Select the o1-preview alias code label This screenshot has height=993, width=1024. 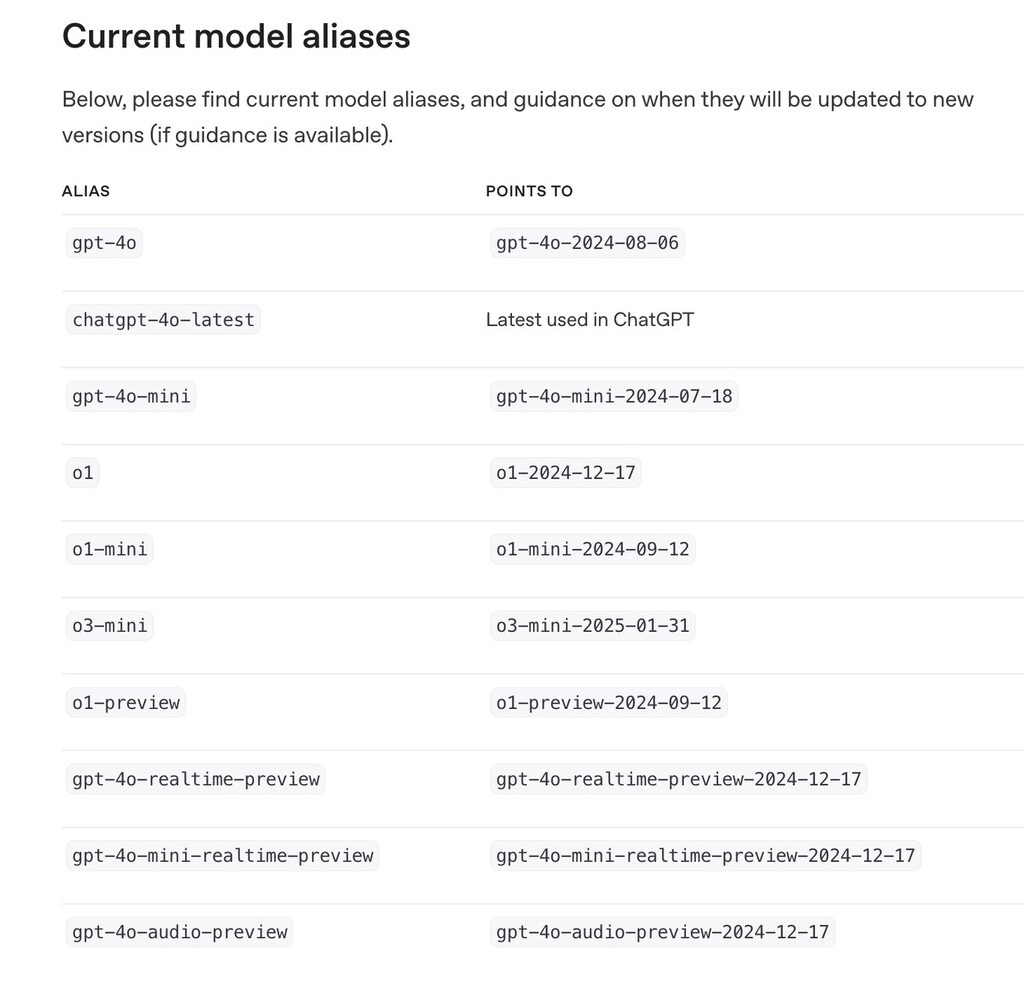coord(126,702)
